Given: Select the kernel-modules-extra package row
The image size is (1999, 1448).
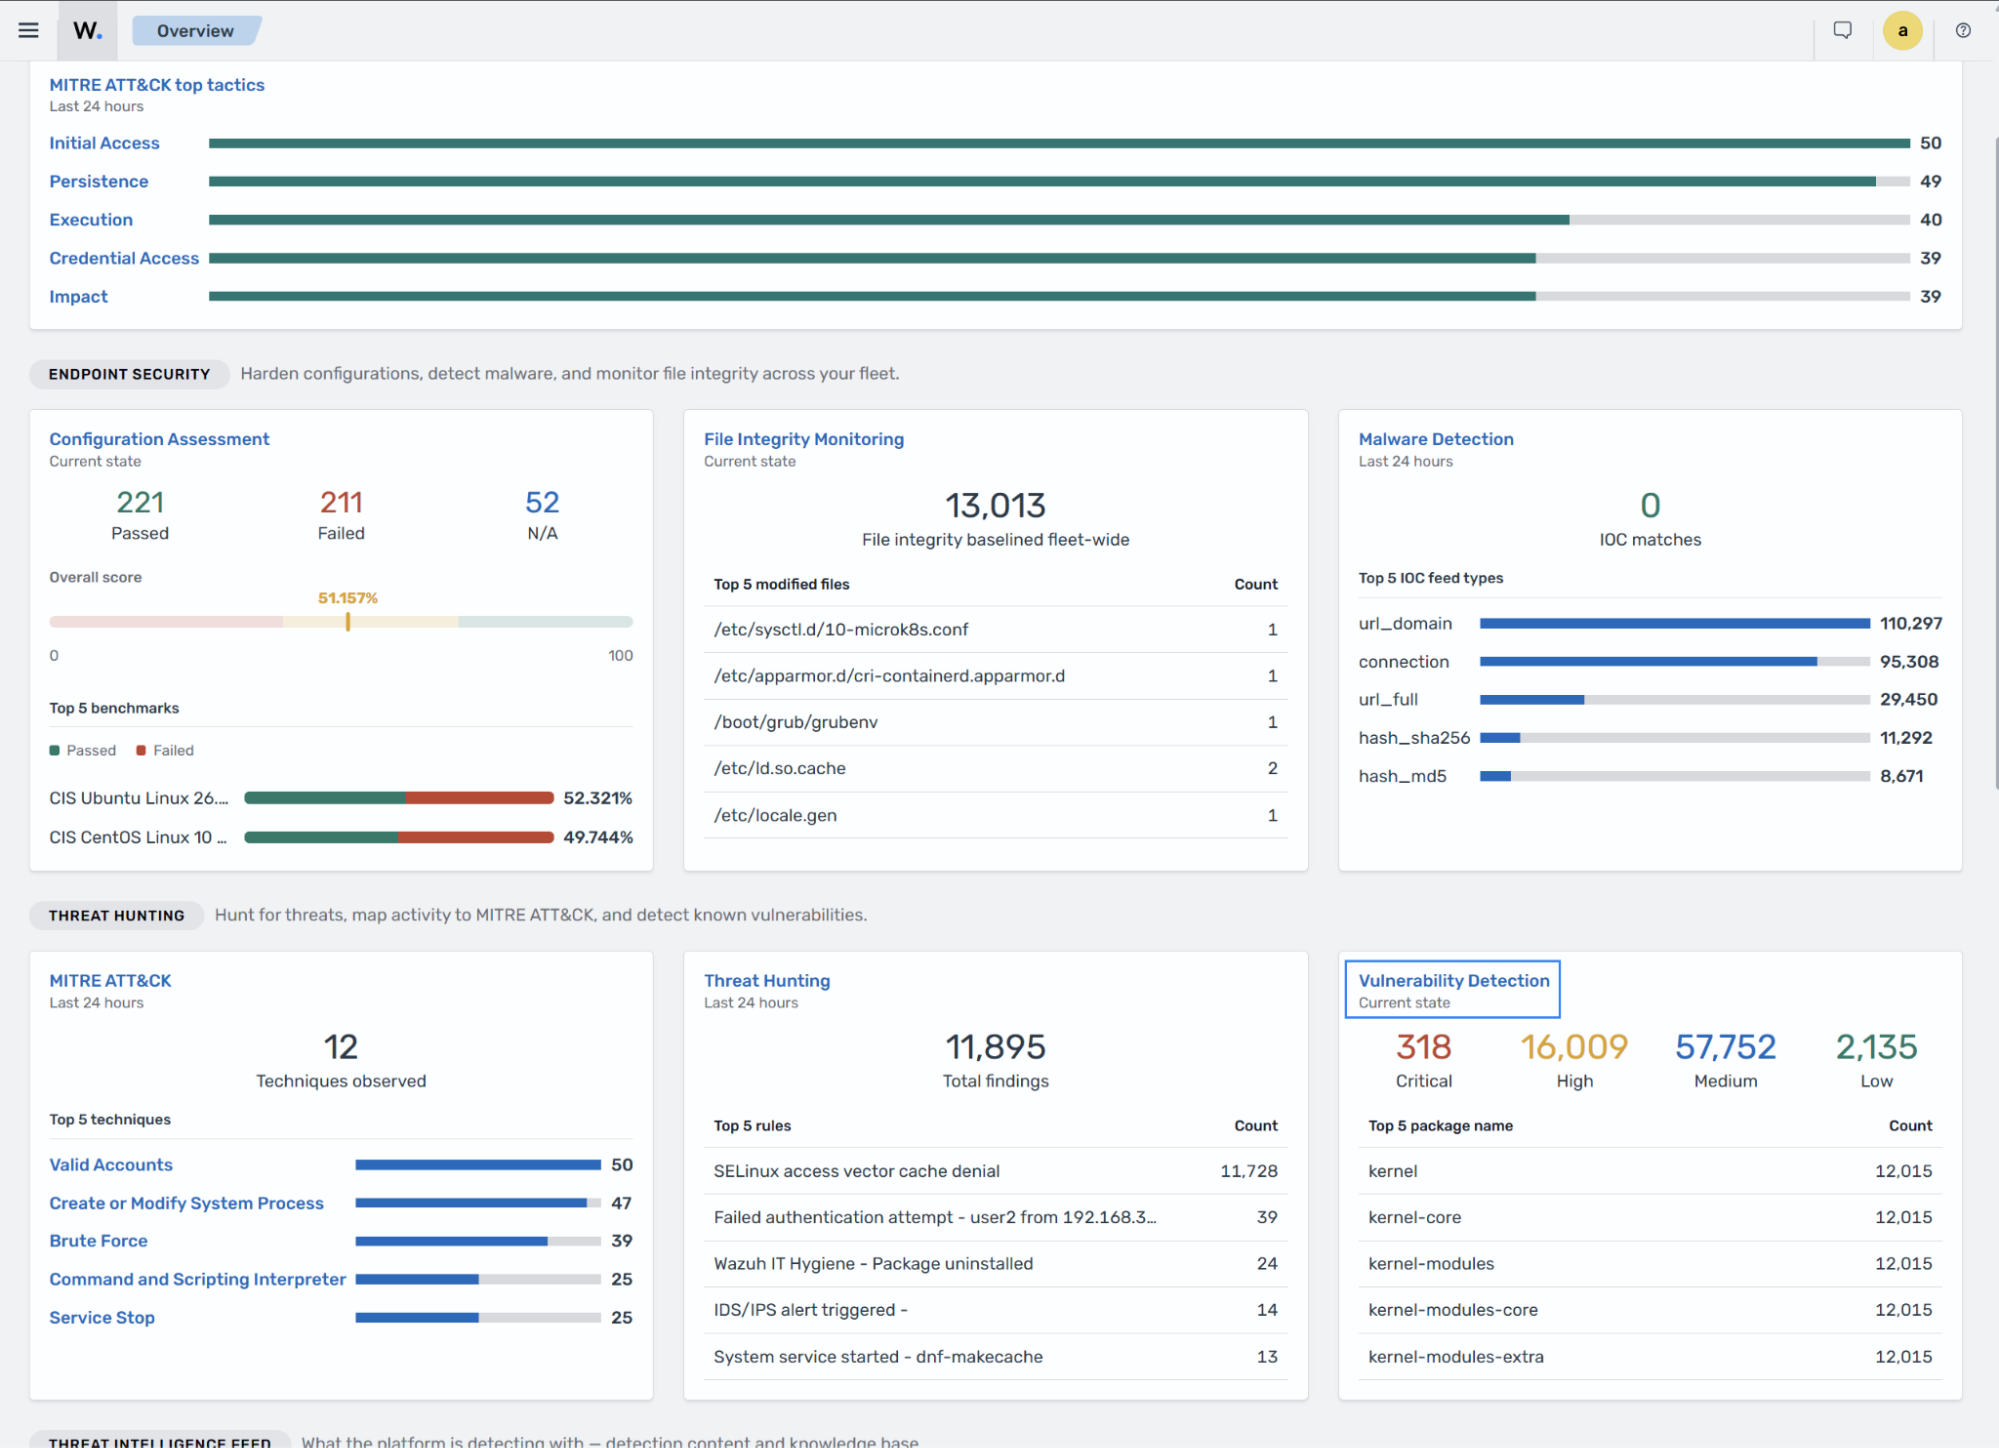Looking at the screenshot, I should tap(1650, 1357).
